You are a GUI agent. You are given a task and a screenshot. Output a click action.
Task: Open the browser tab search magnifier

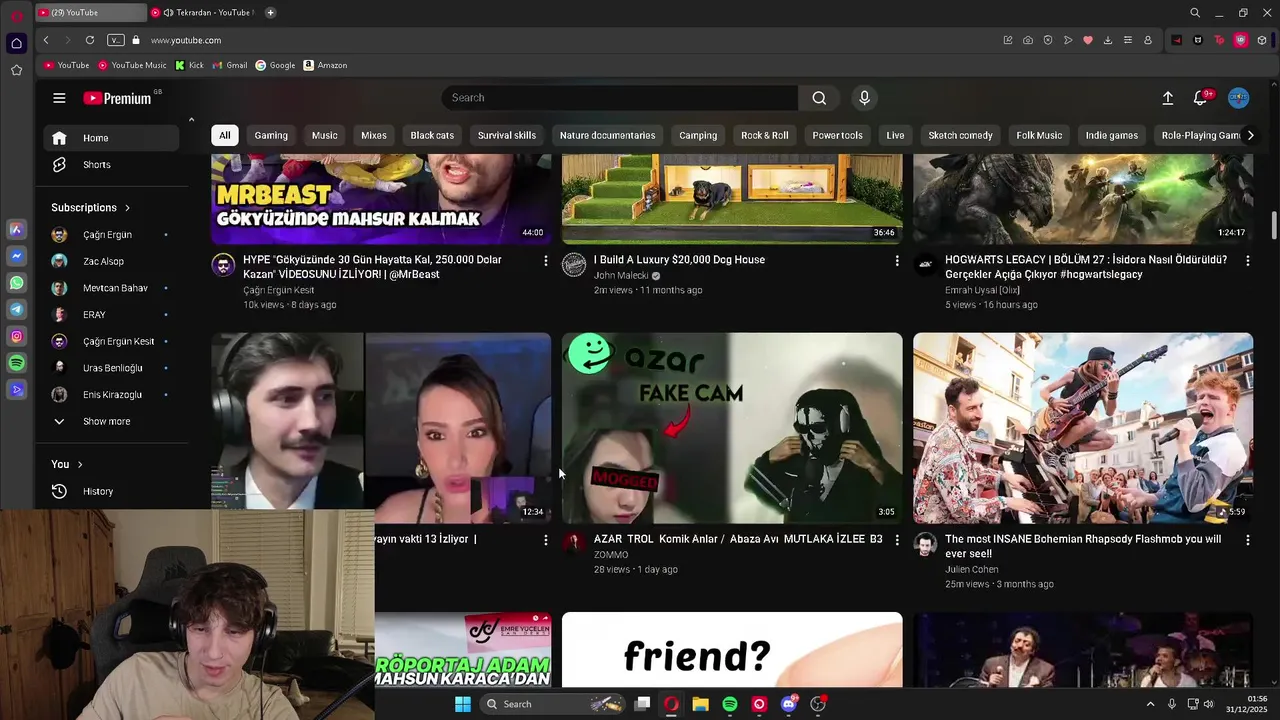point(1195,13)
